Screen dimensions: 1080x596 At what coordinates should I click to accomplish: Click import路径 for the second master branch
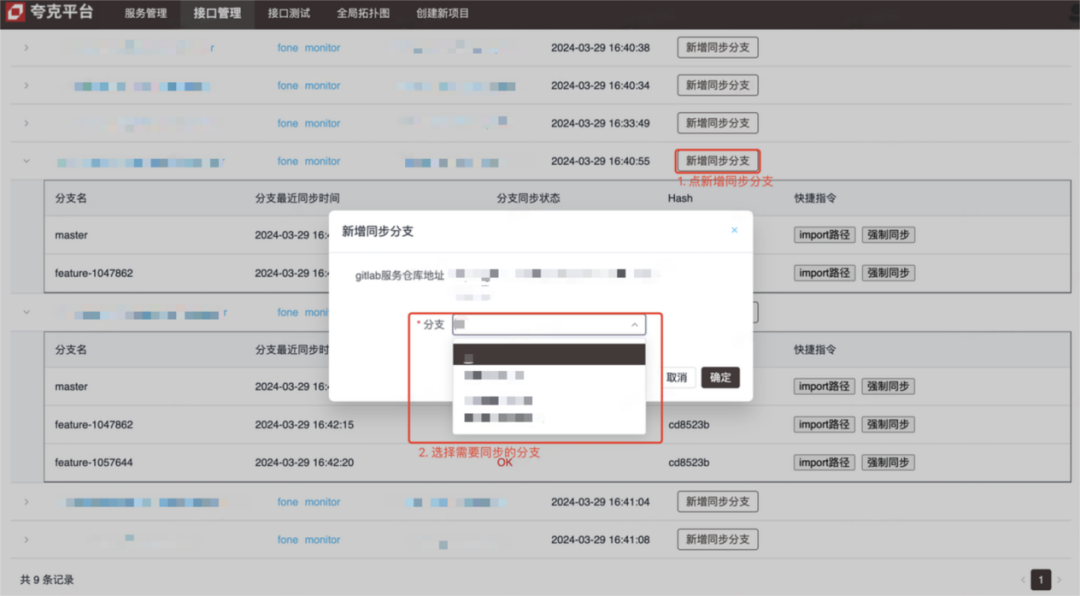824,387
